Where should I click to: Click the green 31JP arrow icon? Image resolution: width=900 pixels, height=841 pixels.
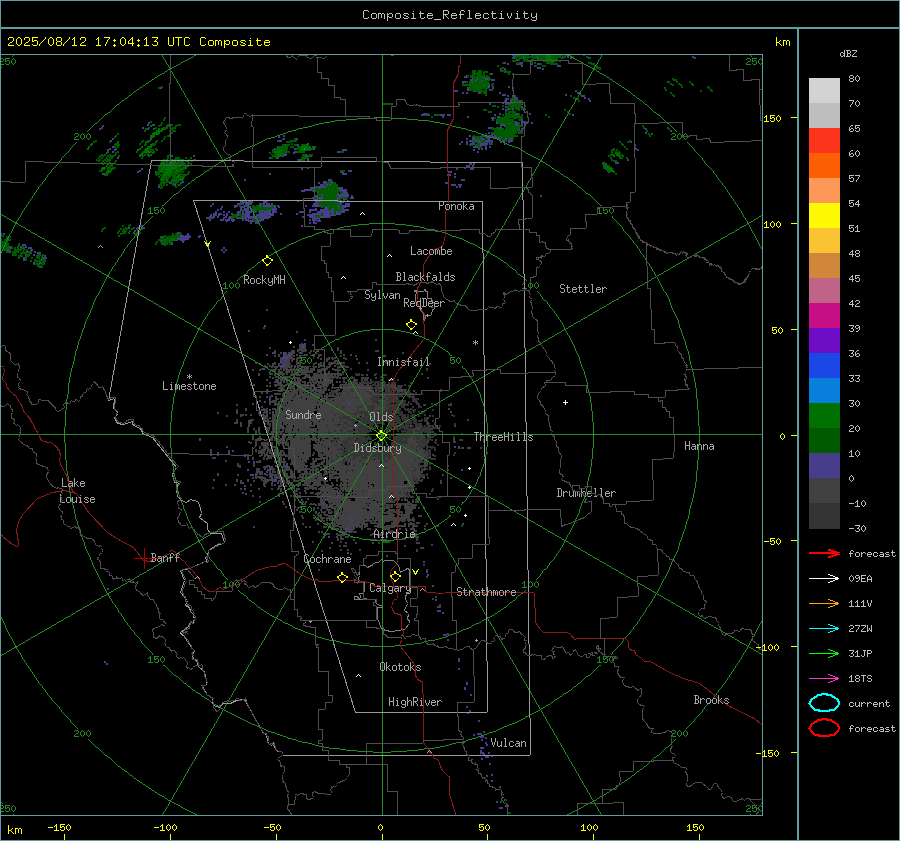[824, 653]
